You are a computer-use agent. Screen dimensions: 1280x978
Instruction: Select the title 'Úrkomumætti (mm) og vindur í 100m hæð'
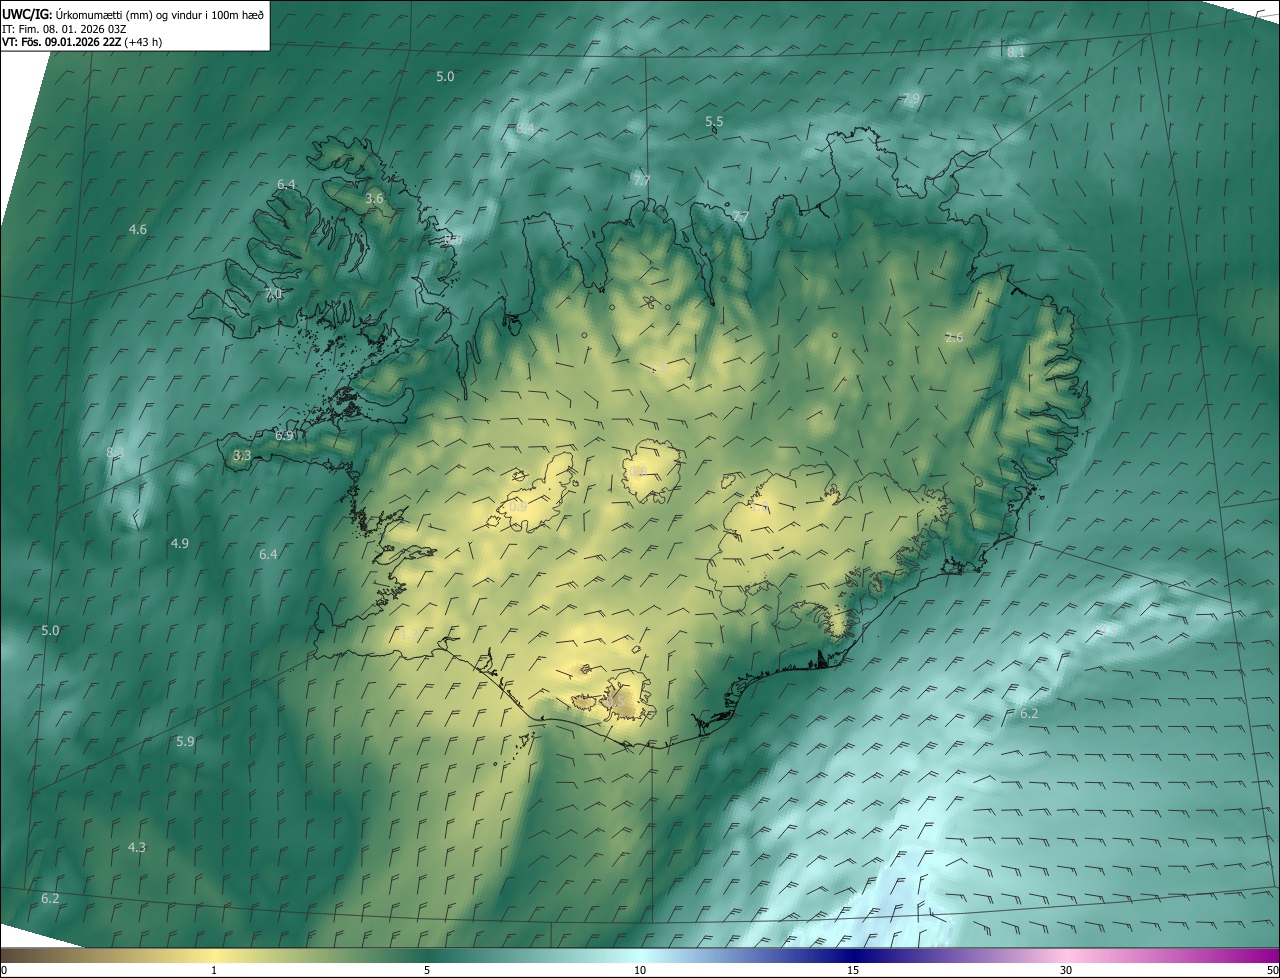pos(160,14)
